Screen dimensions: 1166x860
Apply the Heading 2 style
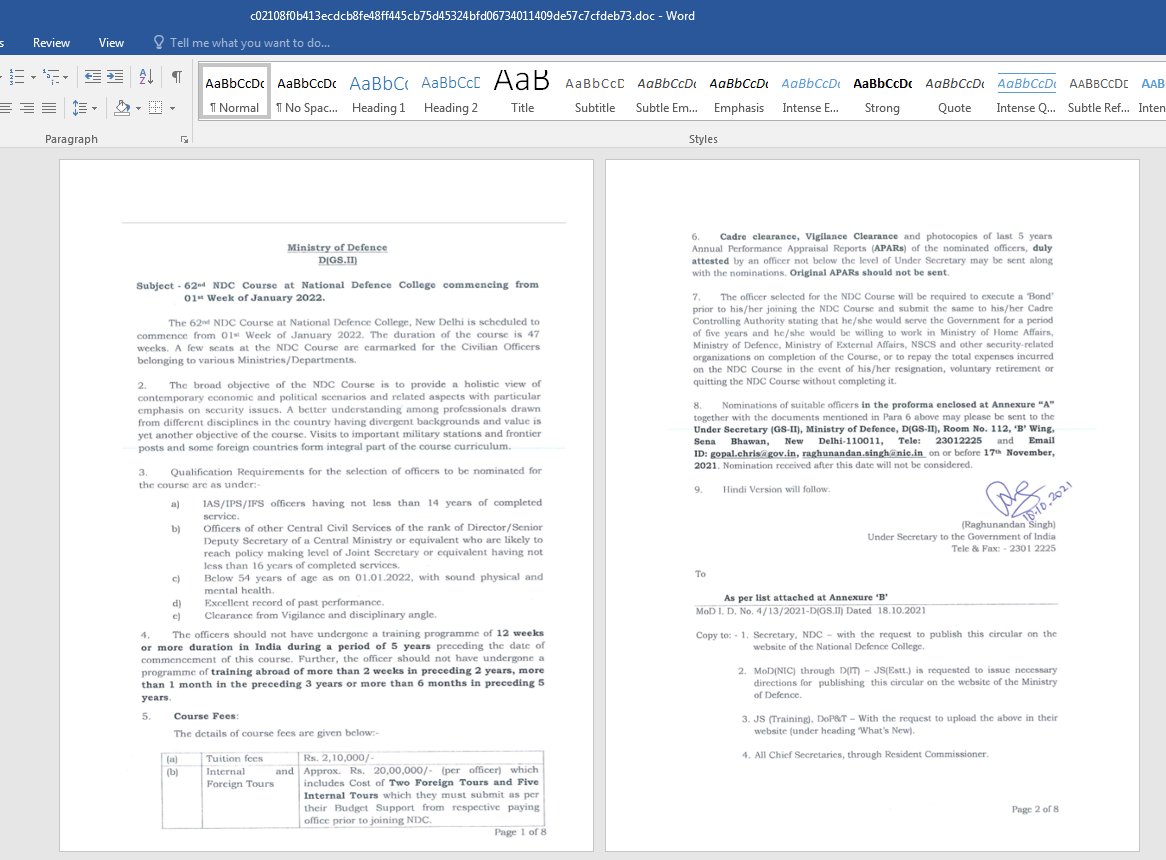pos(451,92)
